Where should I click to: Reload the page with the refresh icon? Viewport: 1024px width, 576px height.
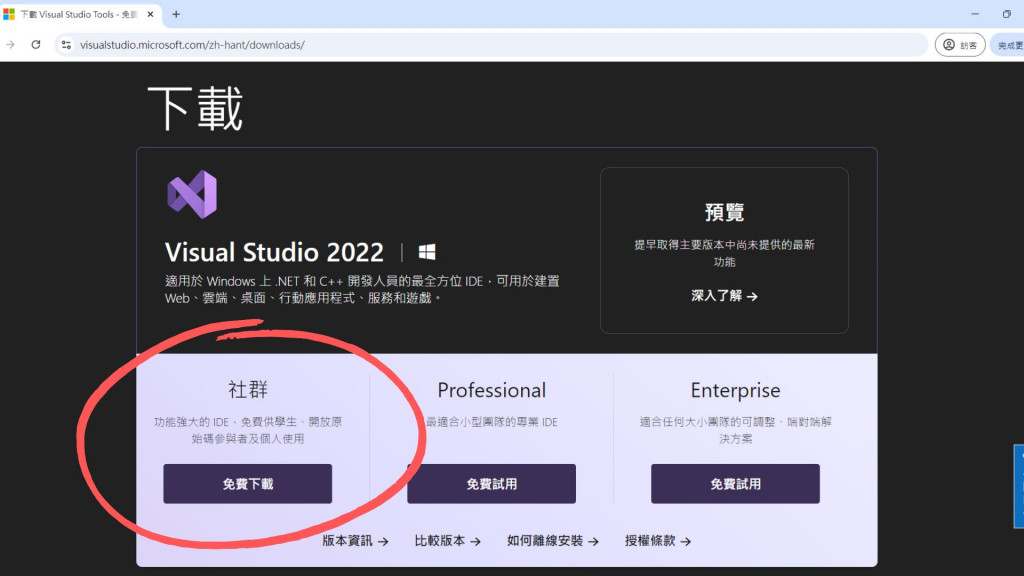tap(36, 44)
